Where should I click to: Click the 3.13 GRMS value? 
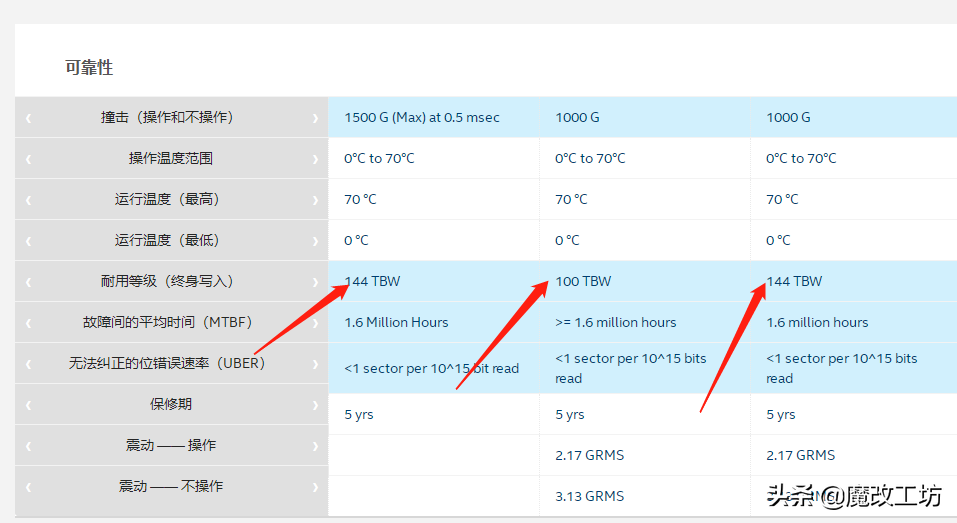pos(589,497)
